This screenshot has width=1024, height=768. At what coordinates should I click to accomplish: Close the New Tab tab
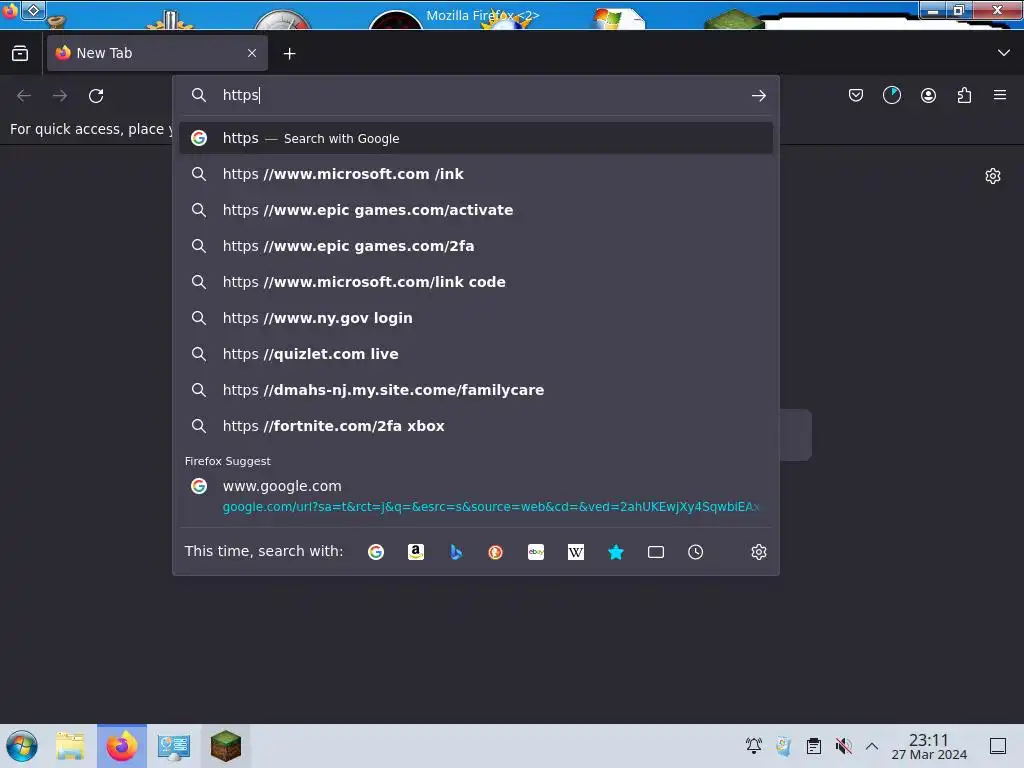pyautogui.click(x=252, y=53)
